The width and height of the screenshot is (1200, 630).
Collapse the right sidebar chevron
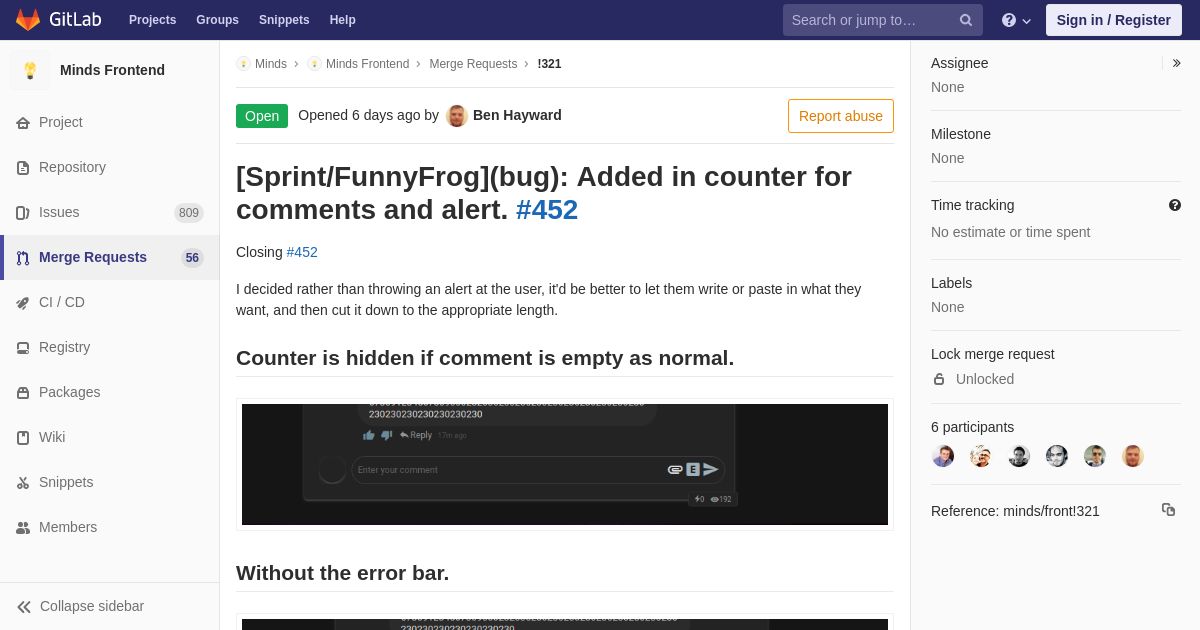1176,63
